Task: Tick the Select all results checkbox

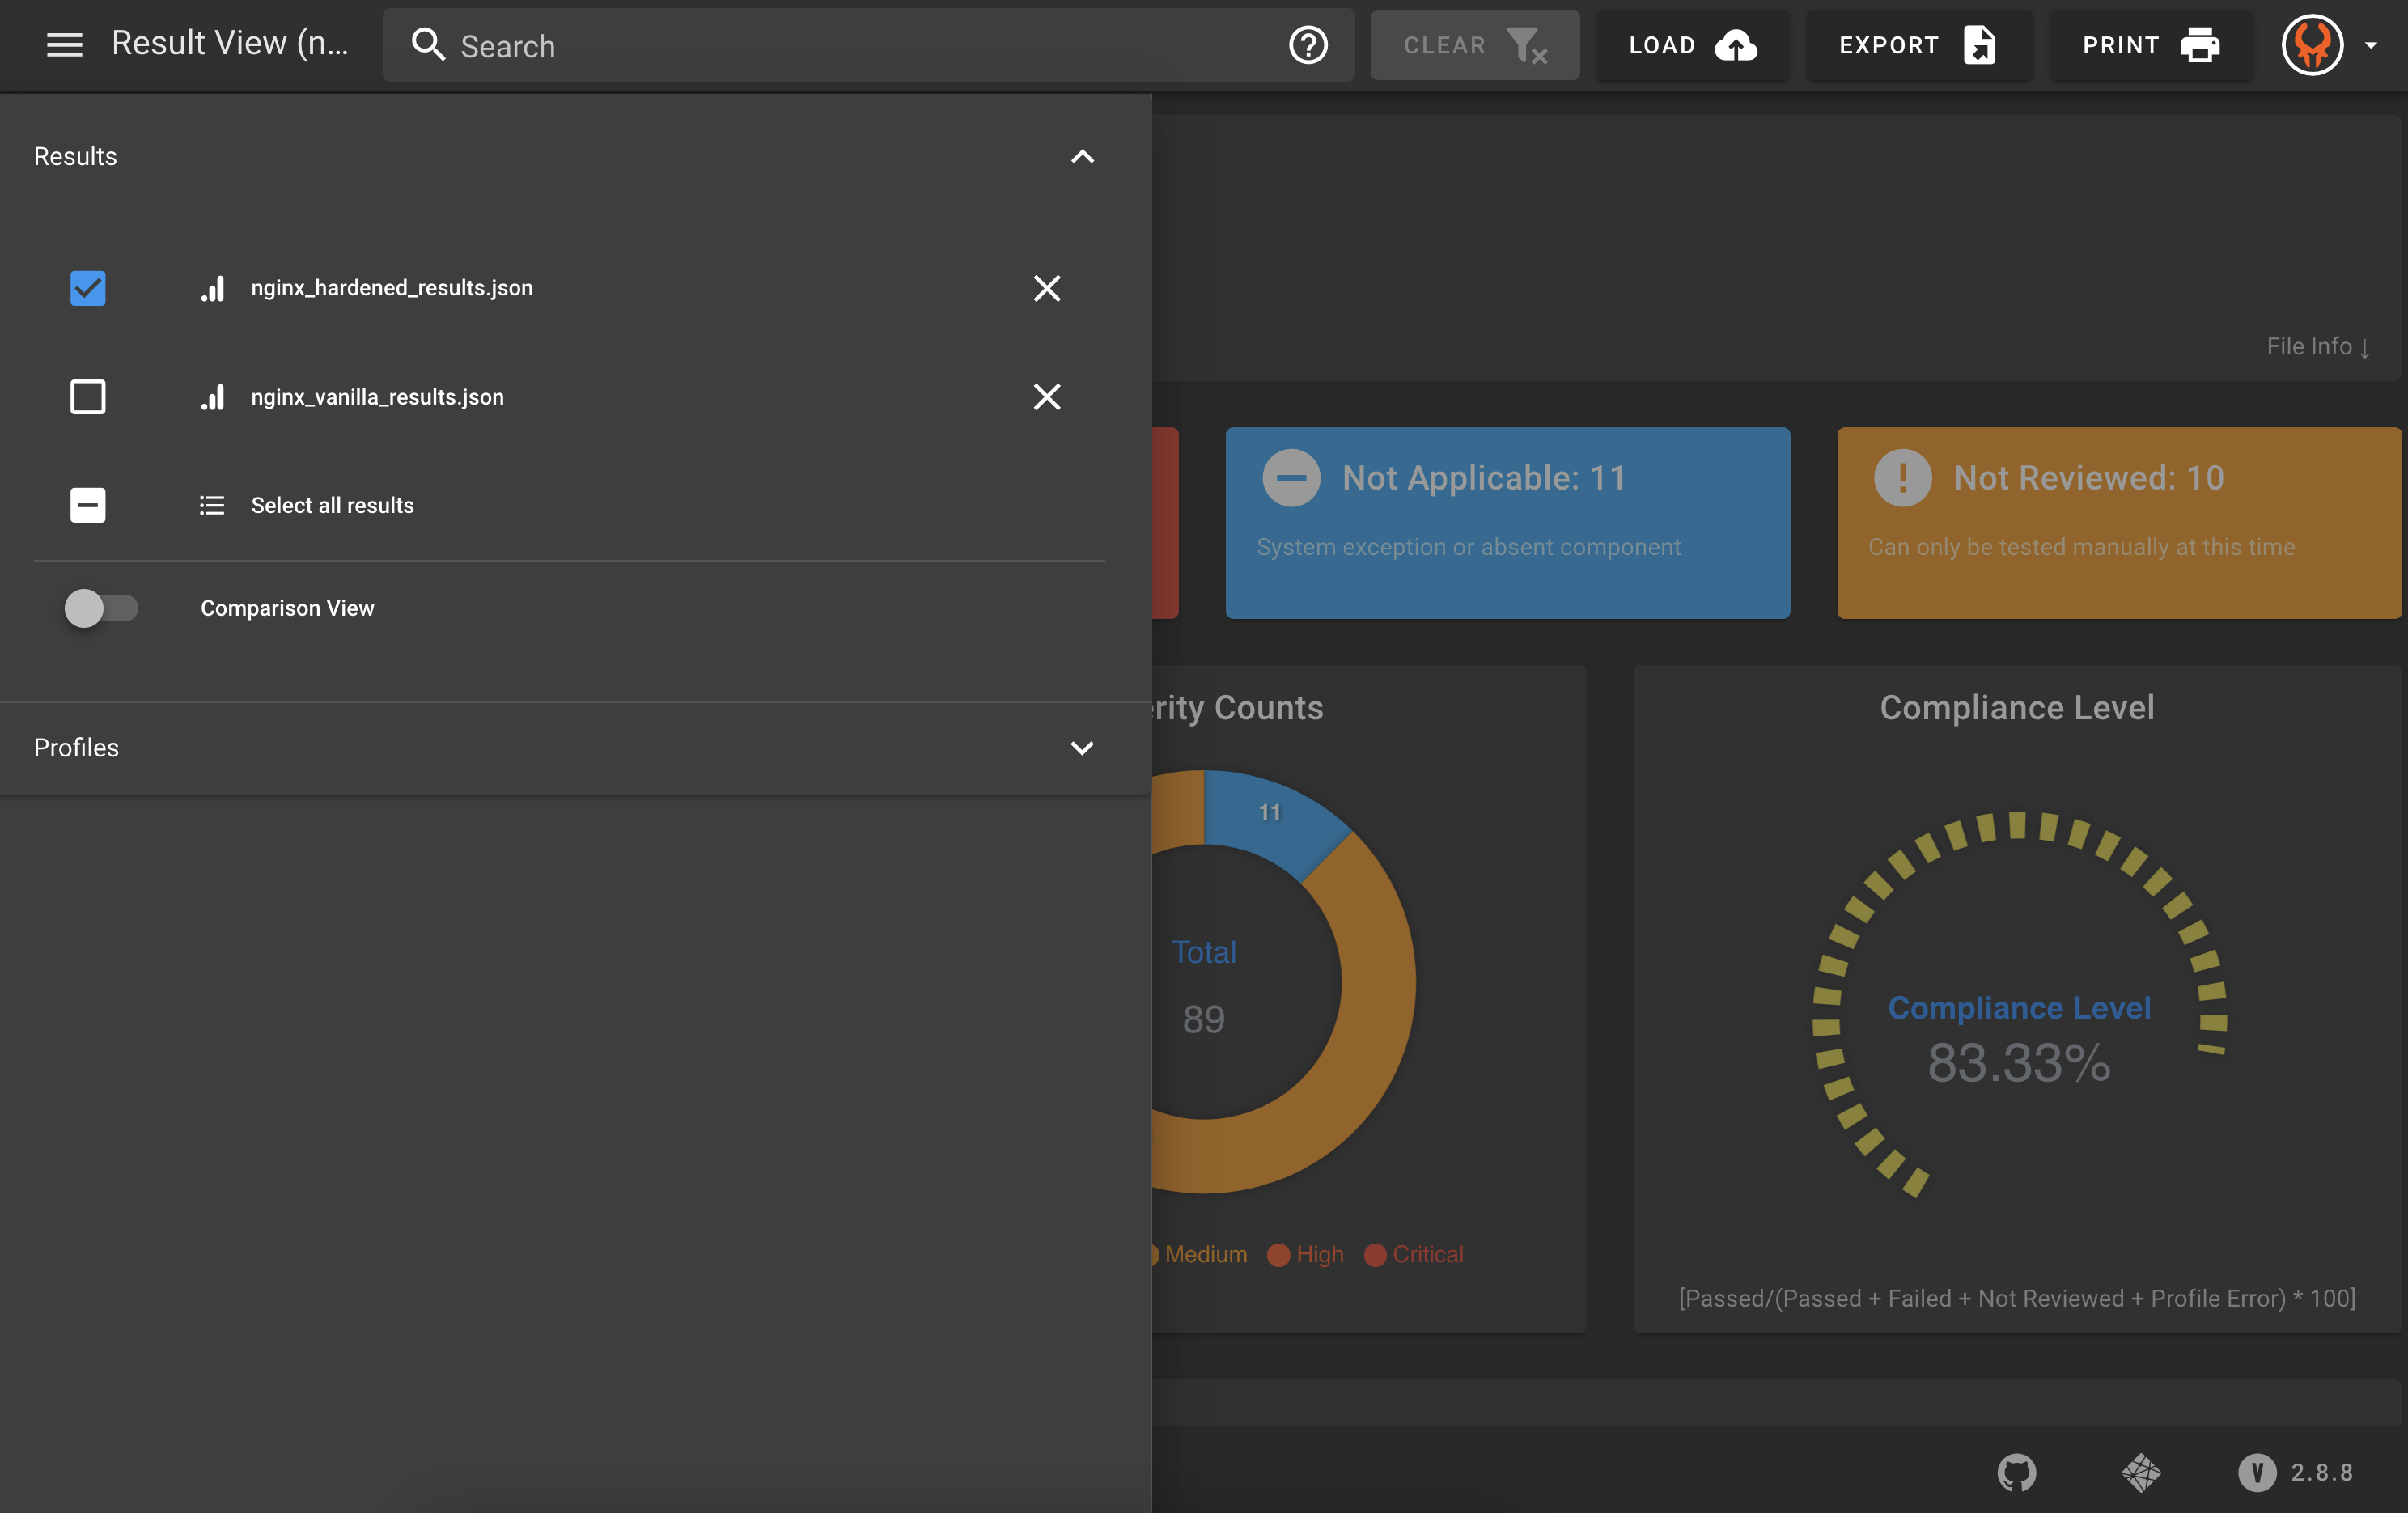Action: (88, 505)
